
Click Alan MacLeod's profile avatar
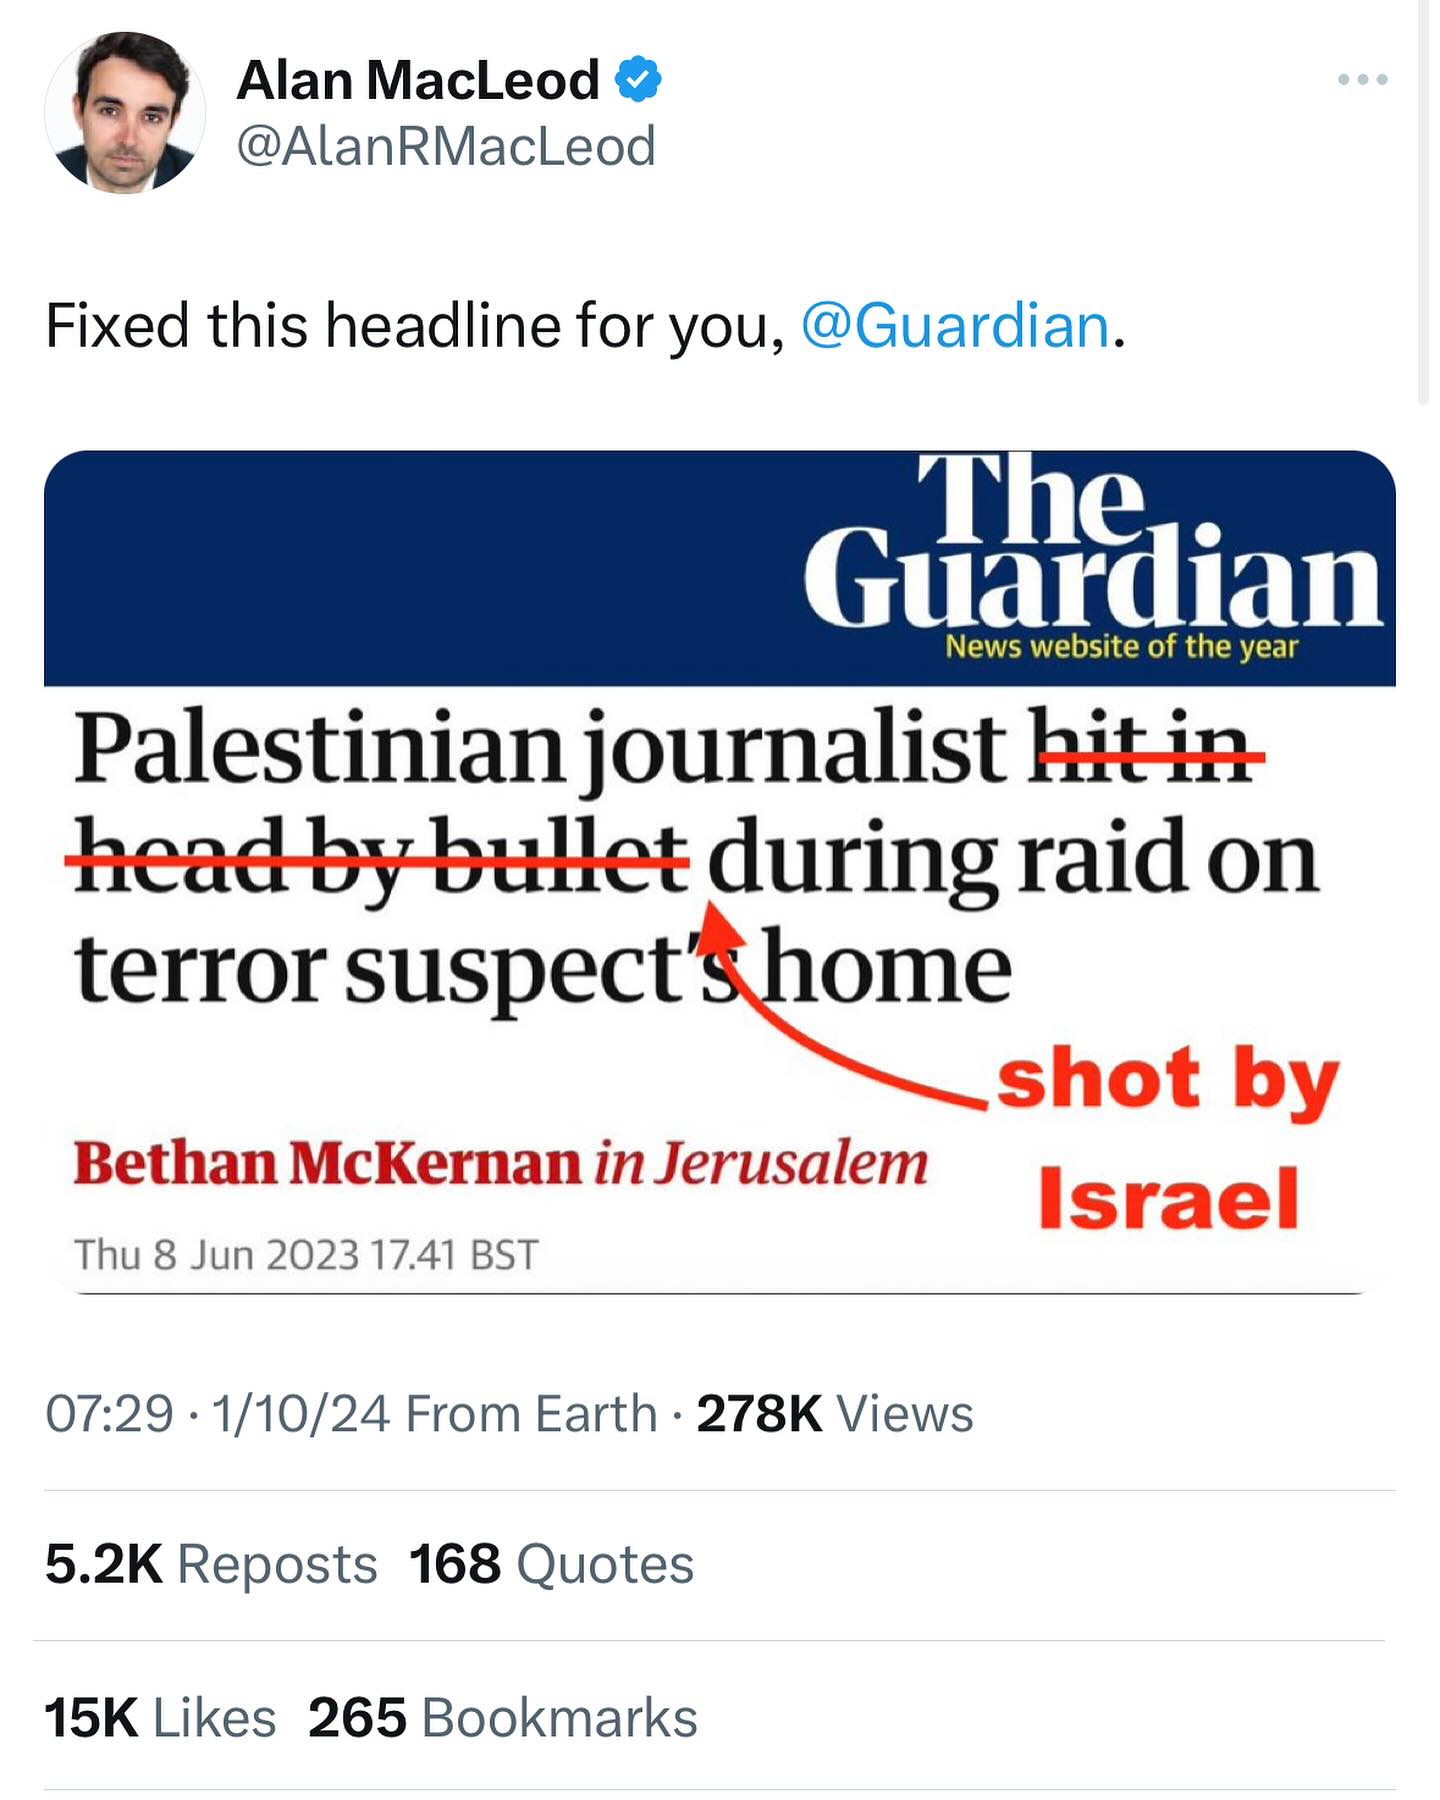124,112
